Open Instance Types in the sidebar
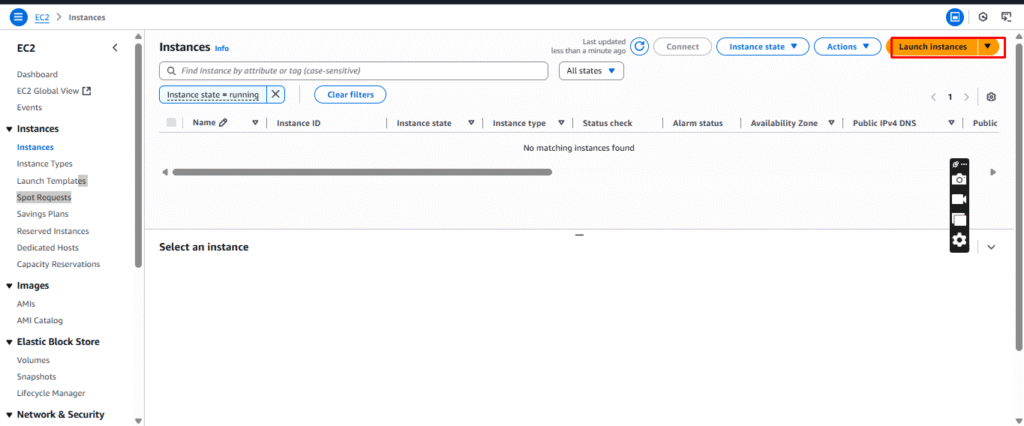The height and width of the screenshot is (426, 1024). [x=44, y=164]
